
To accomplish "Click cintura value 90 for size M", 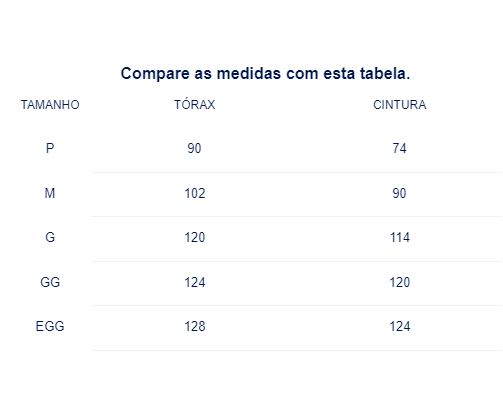I will click(x=399, y=193).
